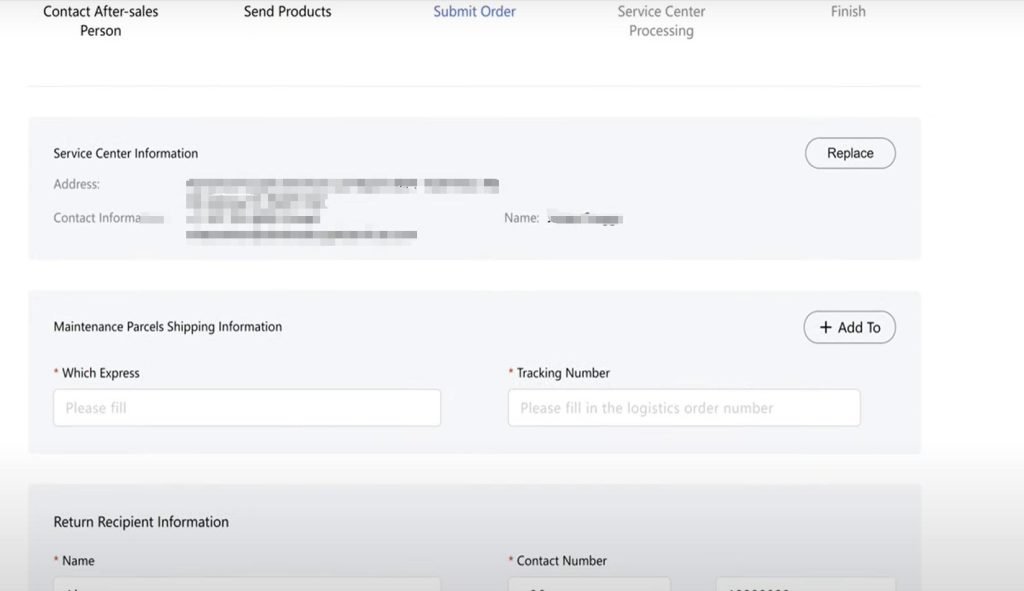
Task: Jump to the Finish step
Action: pyautogui.click(x=848, y=12)
